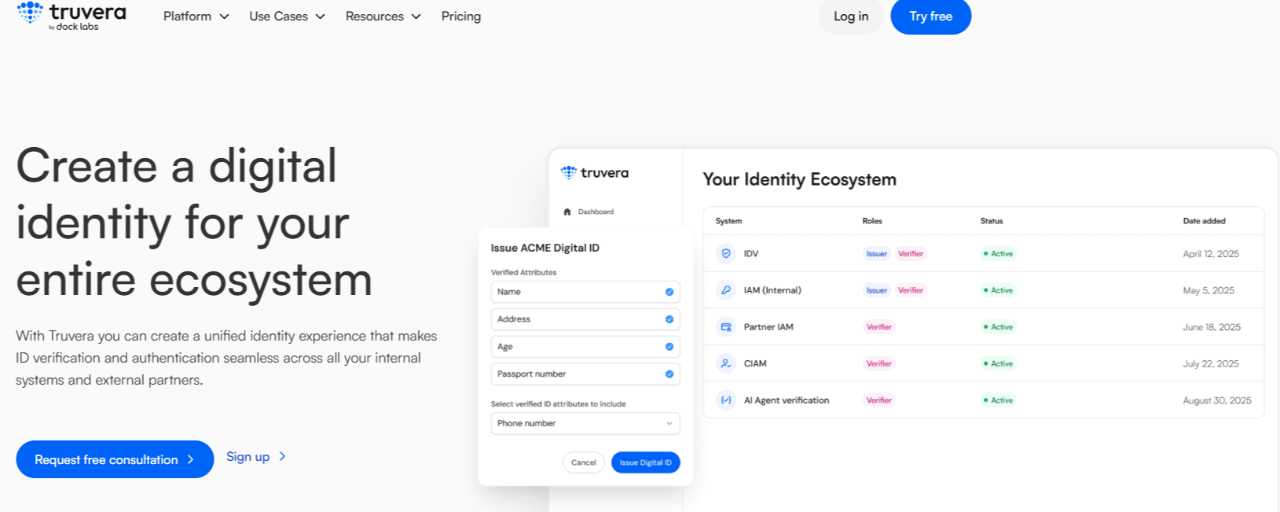This screenshot has height=512, width=1280.
Task: Click the Your Identity Ecosystem heading
Action: tap(799, 180)
